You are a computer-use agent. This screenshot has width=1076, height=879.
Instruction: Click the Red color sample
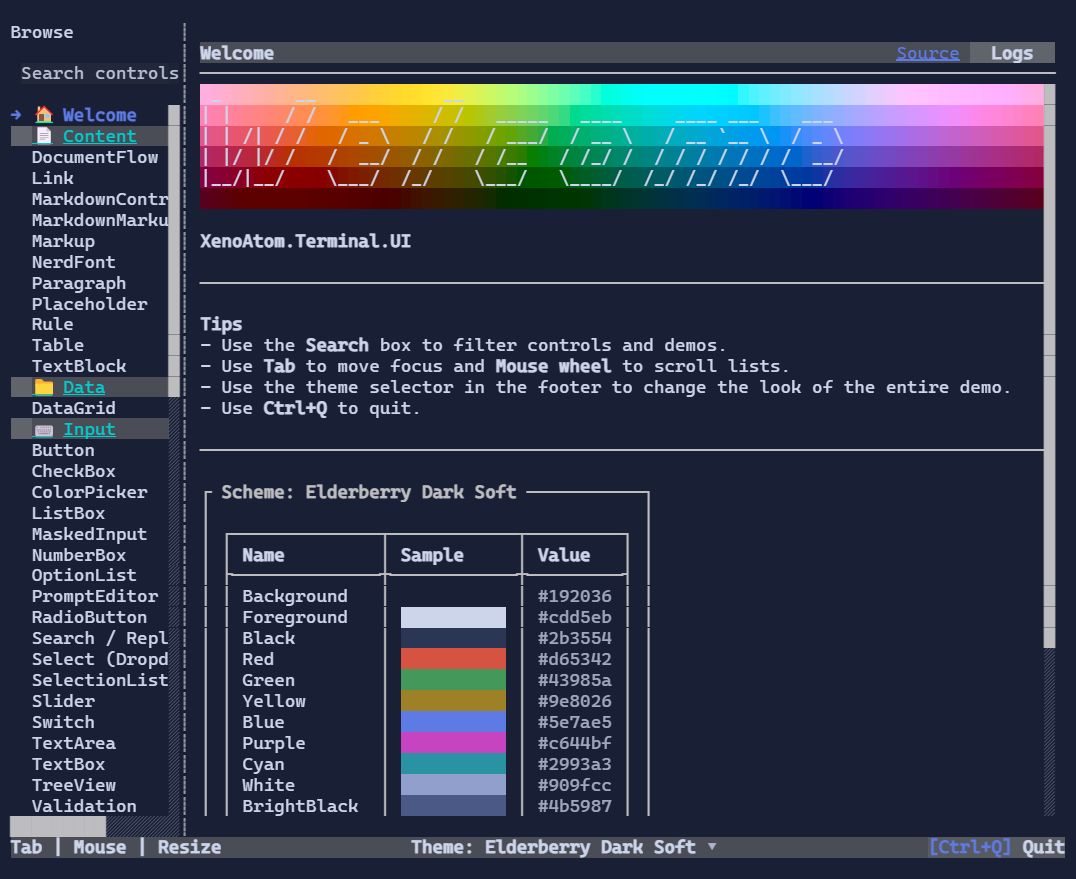tap(453, 659)
